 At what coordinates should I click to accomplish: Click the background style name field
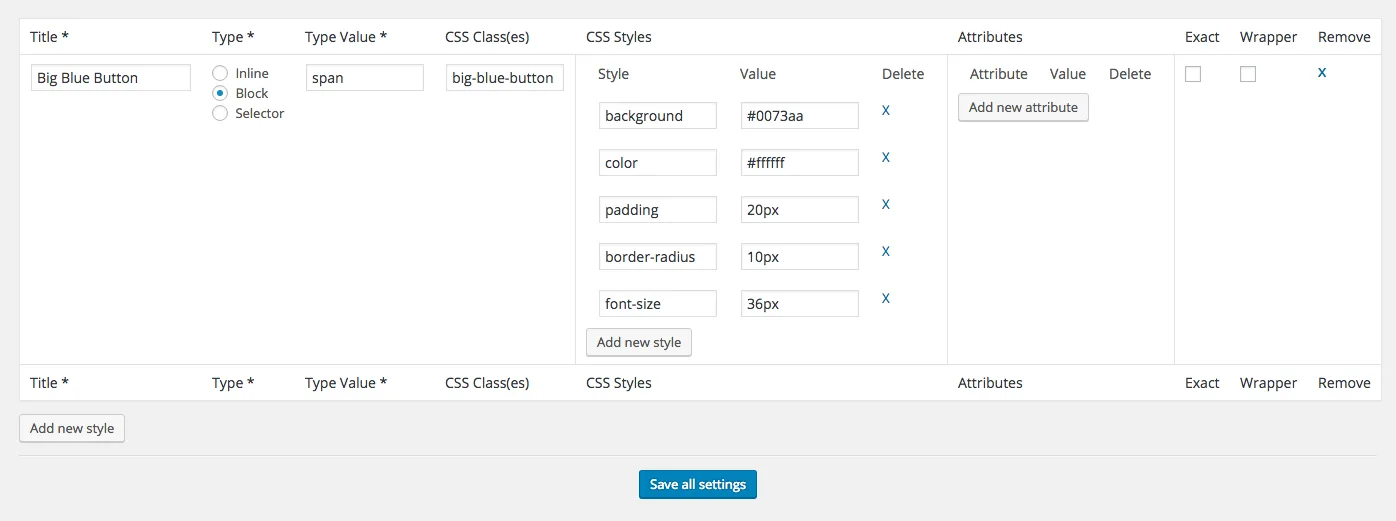[x=658, y=115]
